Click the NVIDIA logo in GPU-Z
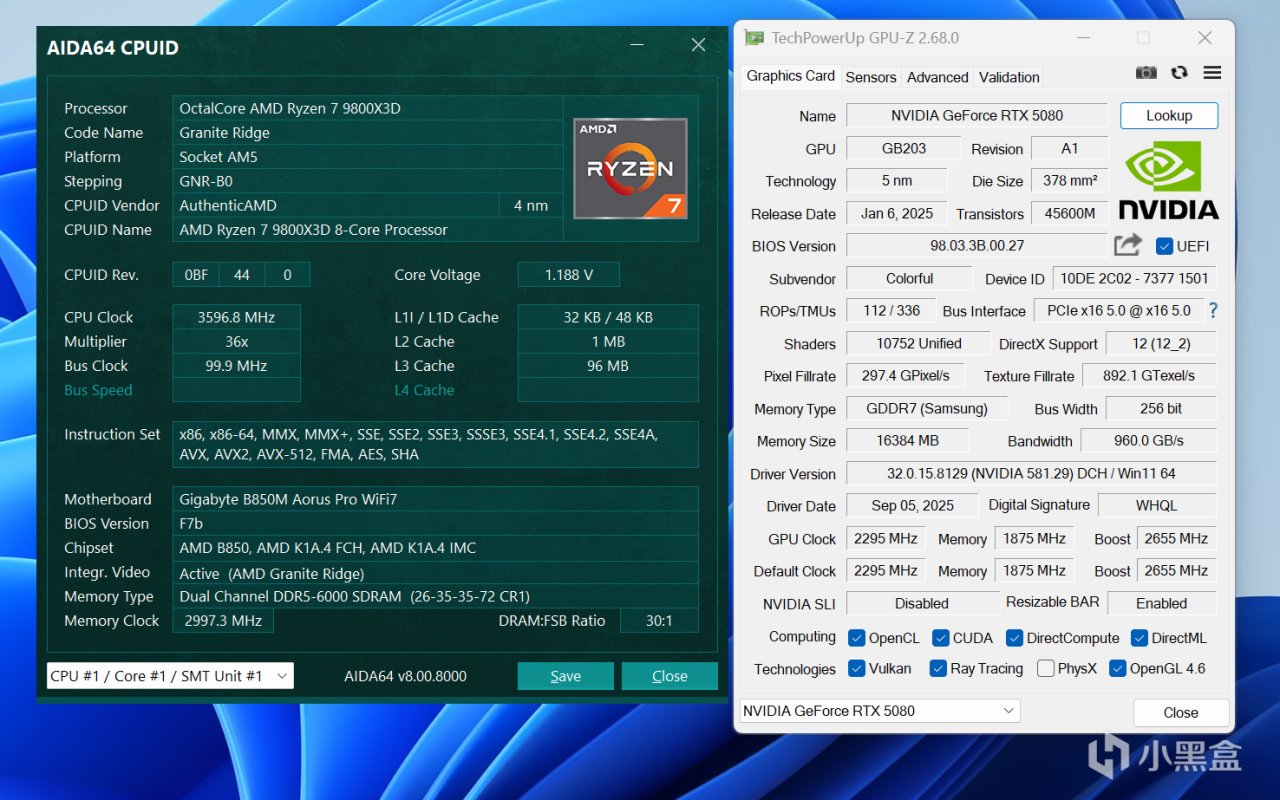The width and height of the screenshot is (1280, 800). pos(1168,180)
